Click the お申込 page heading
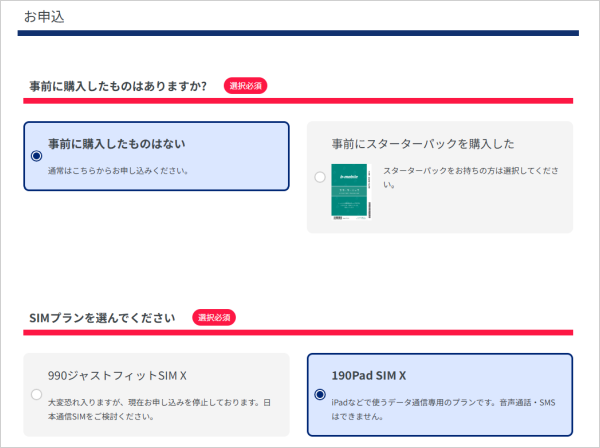Screen dimensions: 600x448 pyautogui.click(x=44, y=17)
